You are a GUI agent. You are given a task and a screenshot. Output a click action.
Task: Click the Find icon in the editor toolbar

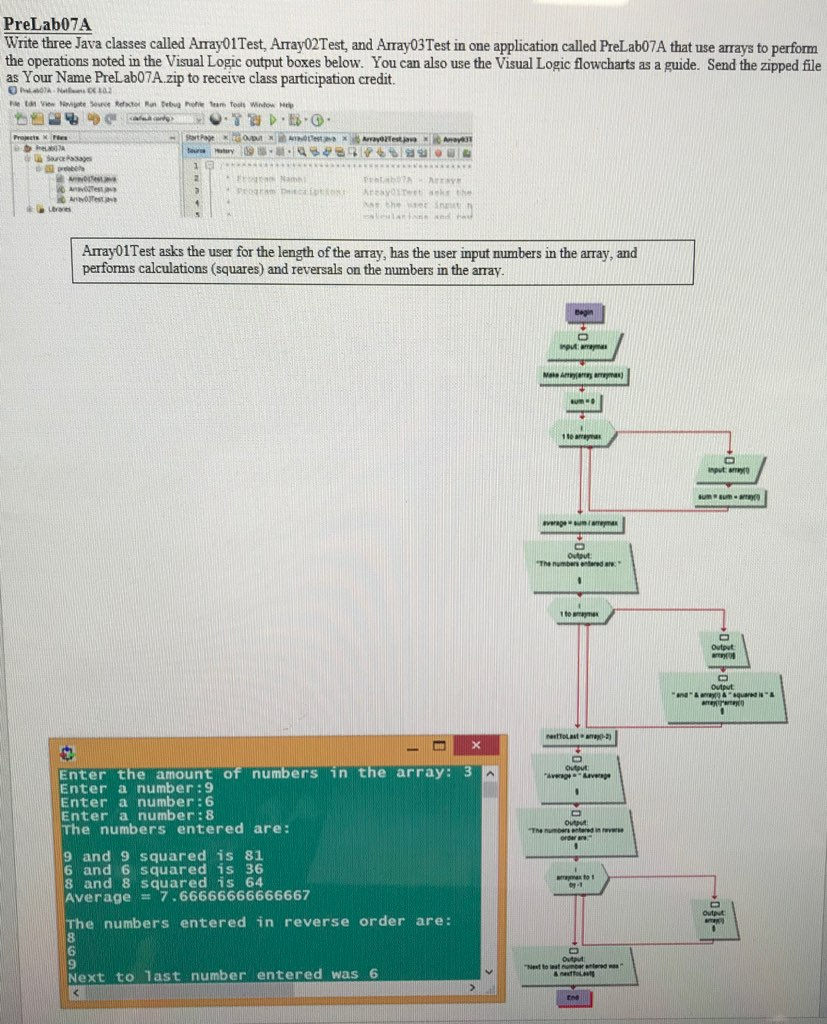point(301,150)
